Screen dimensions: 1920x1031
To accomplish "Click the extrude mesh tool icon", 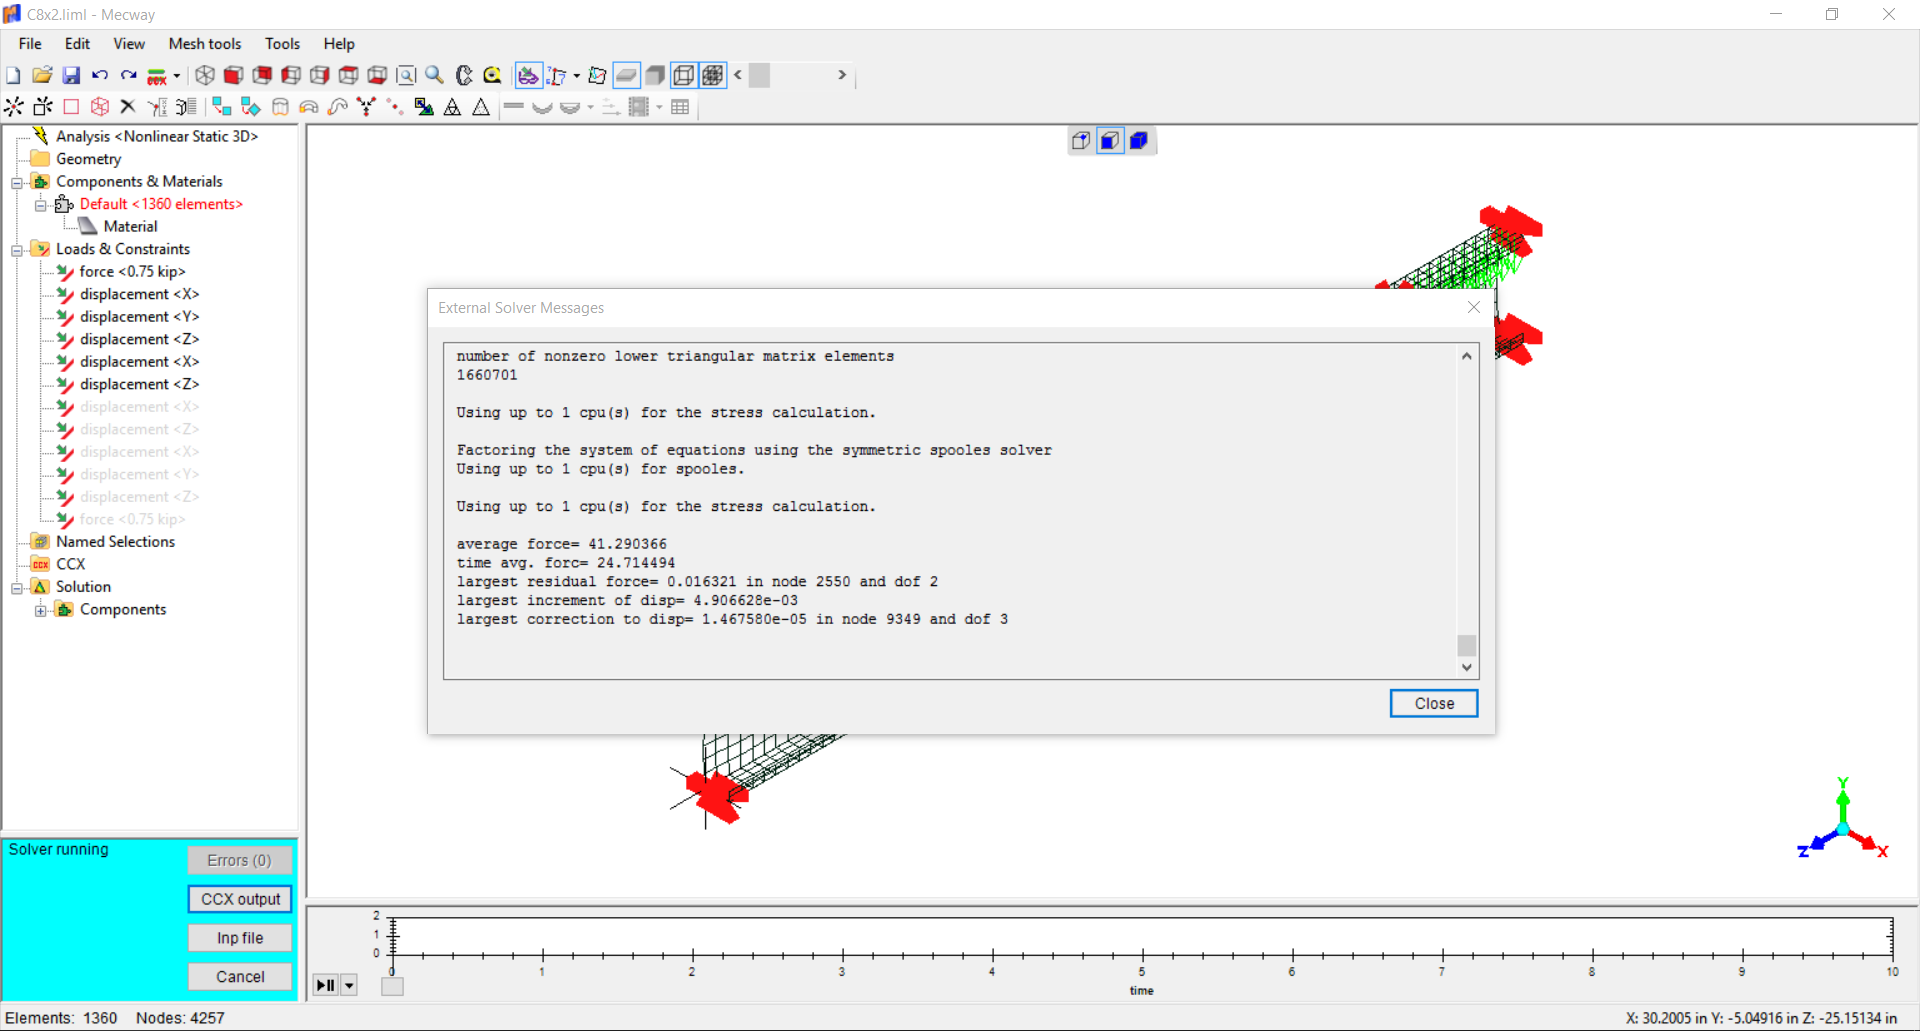I will coord(280,107).
